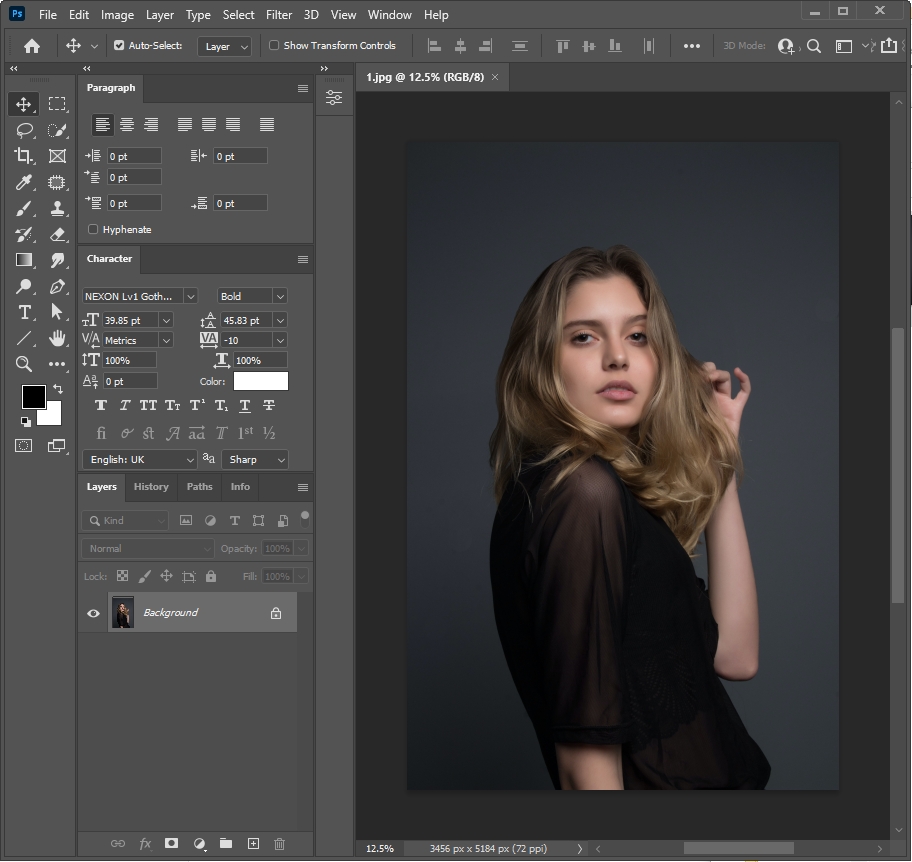
Task: Hide the Background layer with eye icon
Action: [94, 613]
